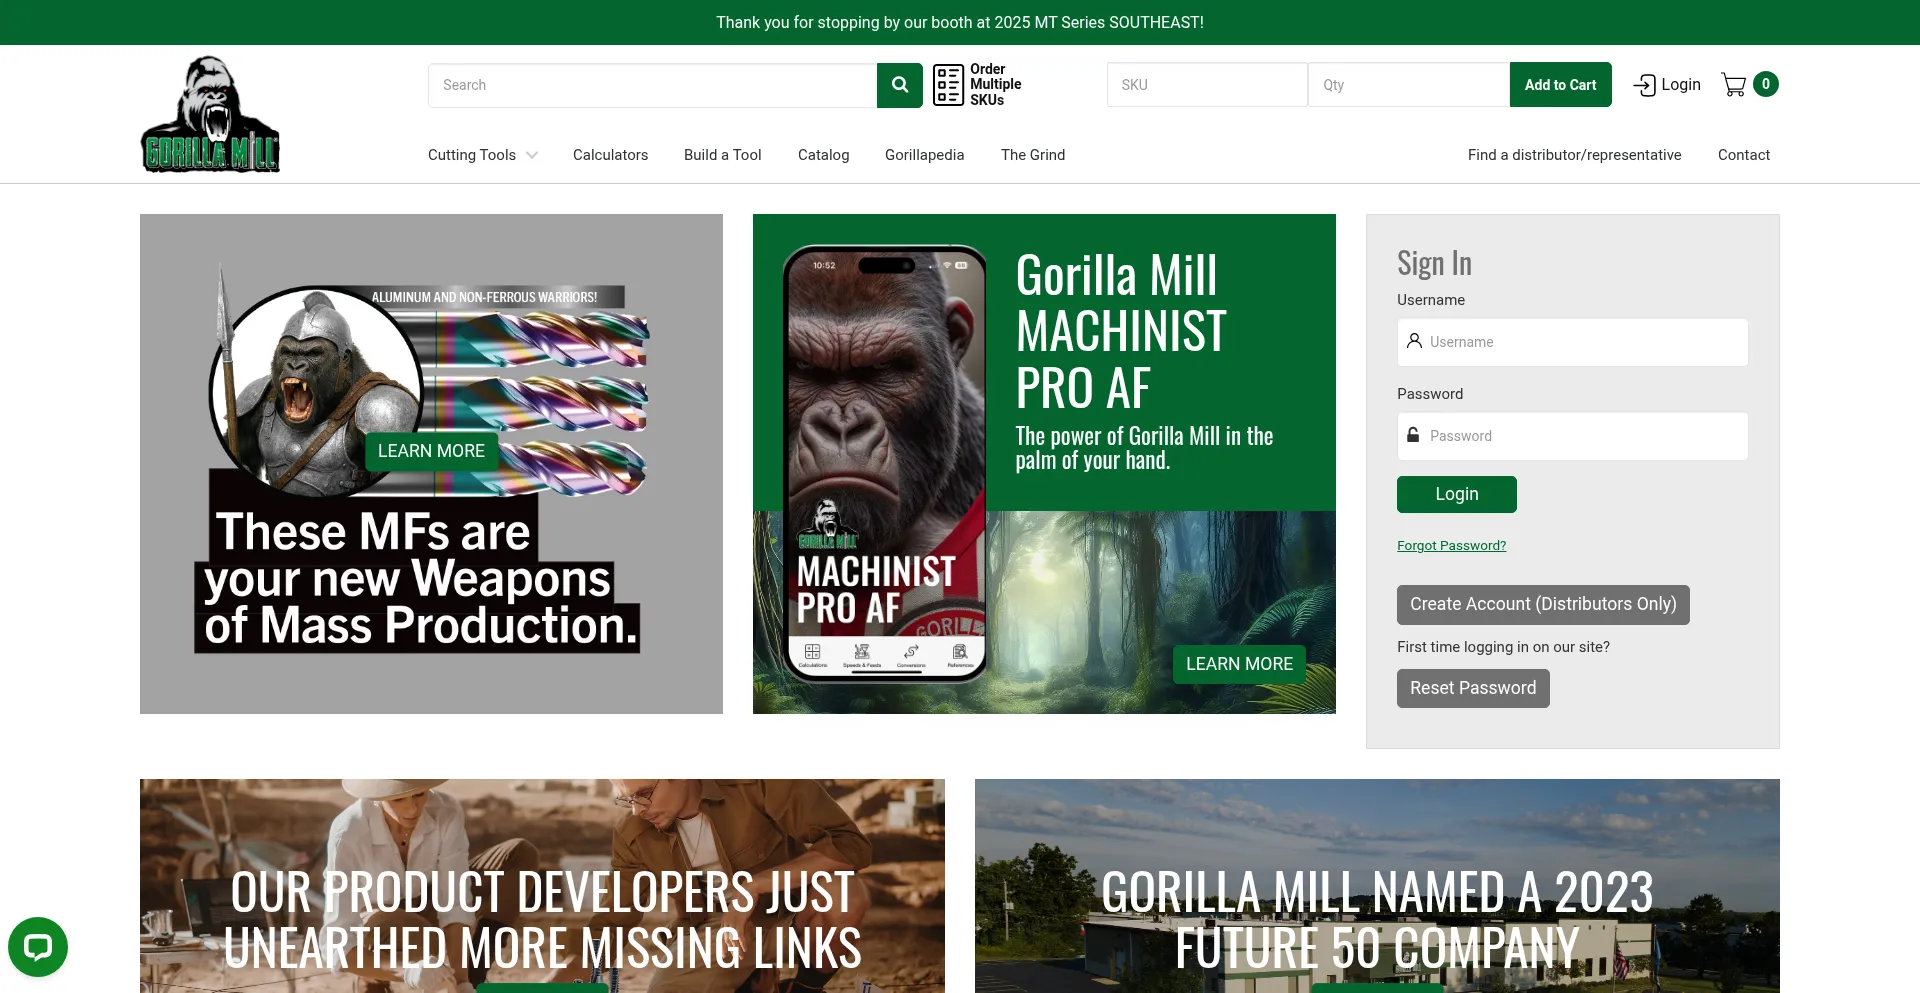
Task: Click Add to Cart button
Action: 1560,84
